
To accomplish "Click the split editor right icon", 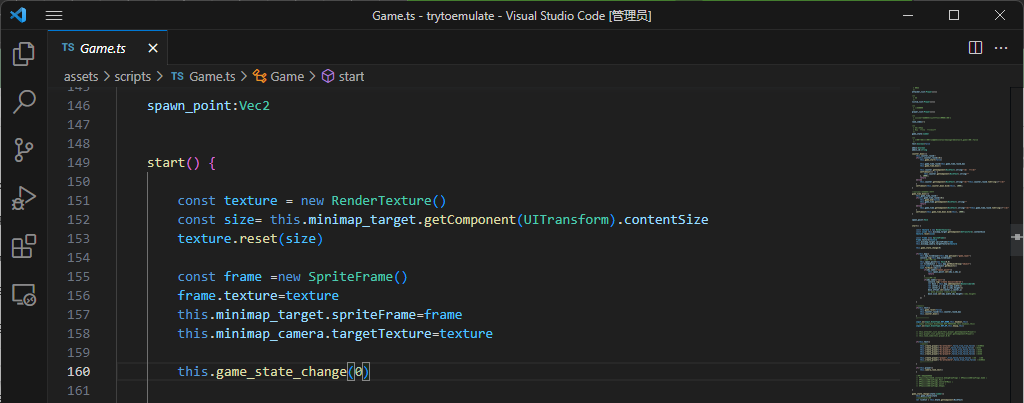I will (975, 48).
